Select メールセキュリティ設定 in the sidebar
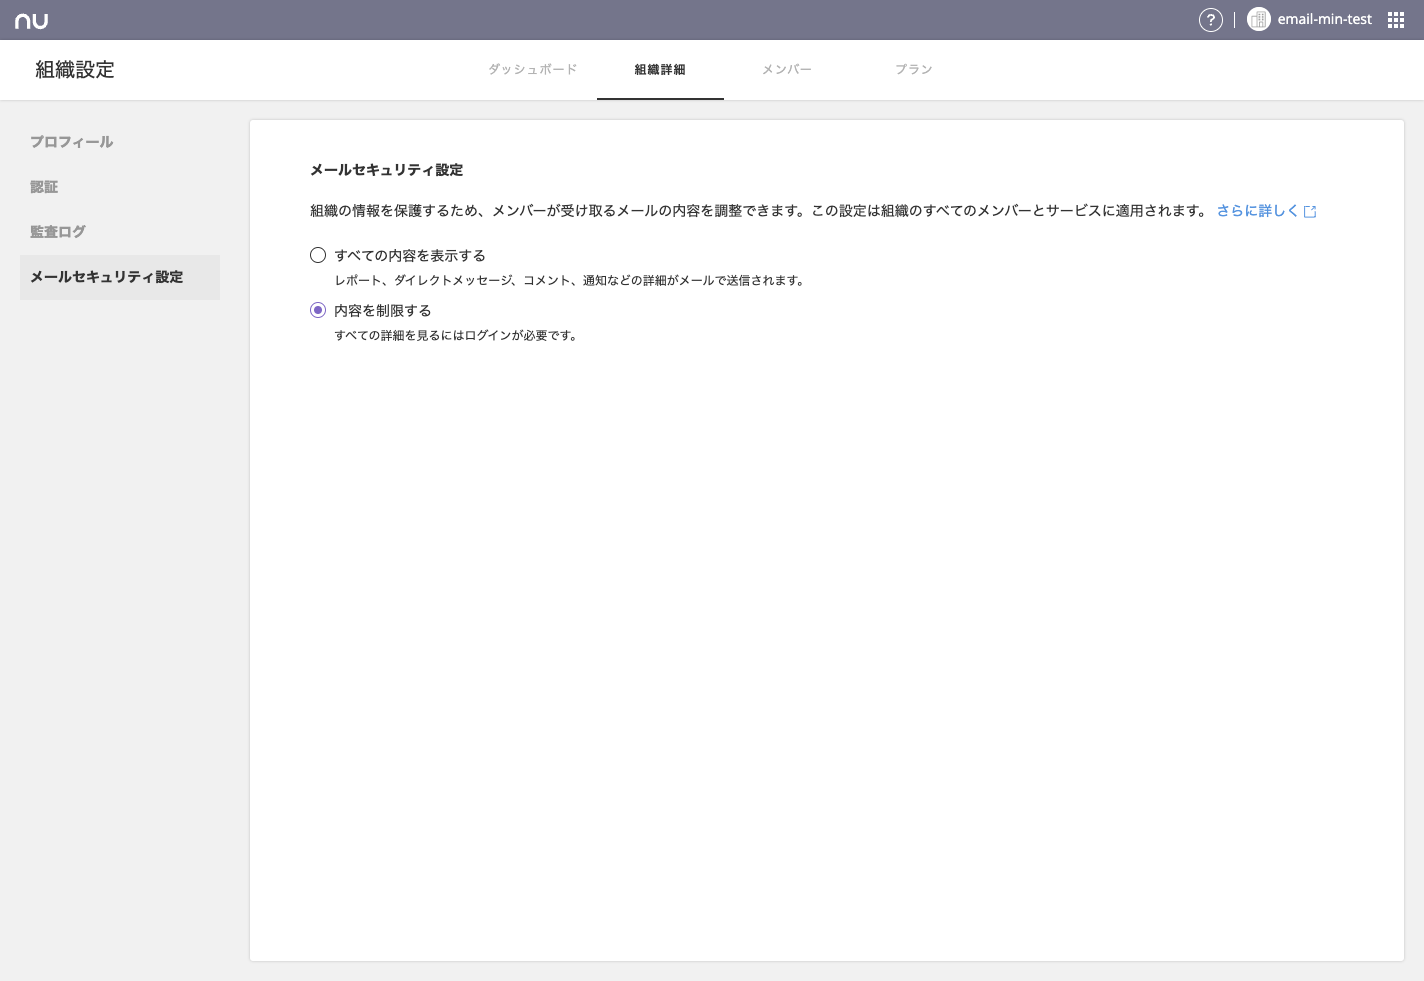1424x981 pixels. point(107,277)
